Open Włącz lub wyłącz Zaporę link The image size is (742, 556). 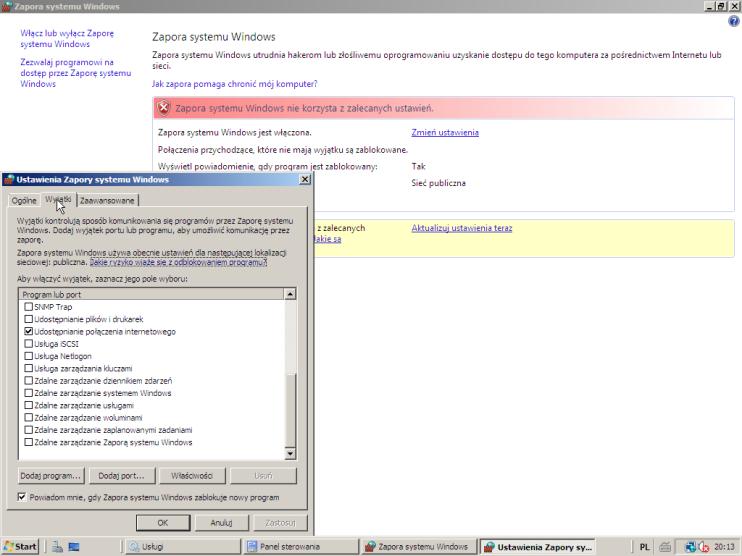[67, 38]
